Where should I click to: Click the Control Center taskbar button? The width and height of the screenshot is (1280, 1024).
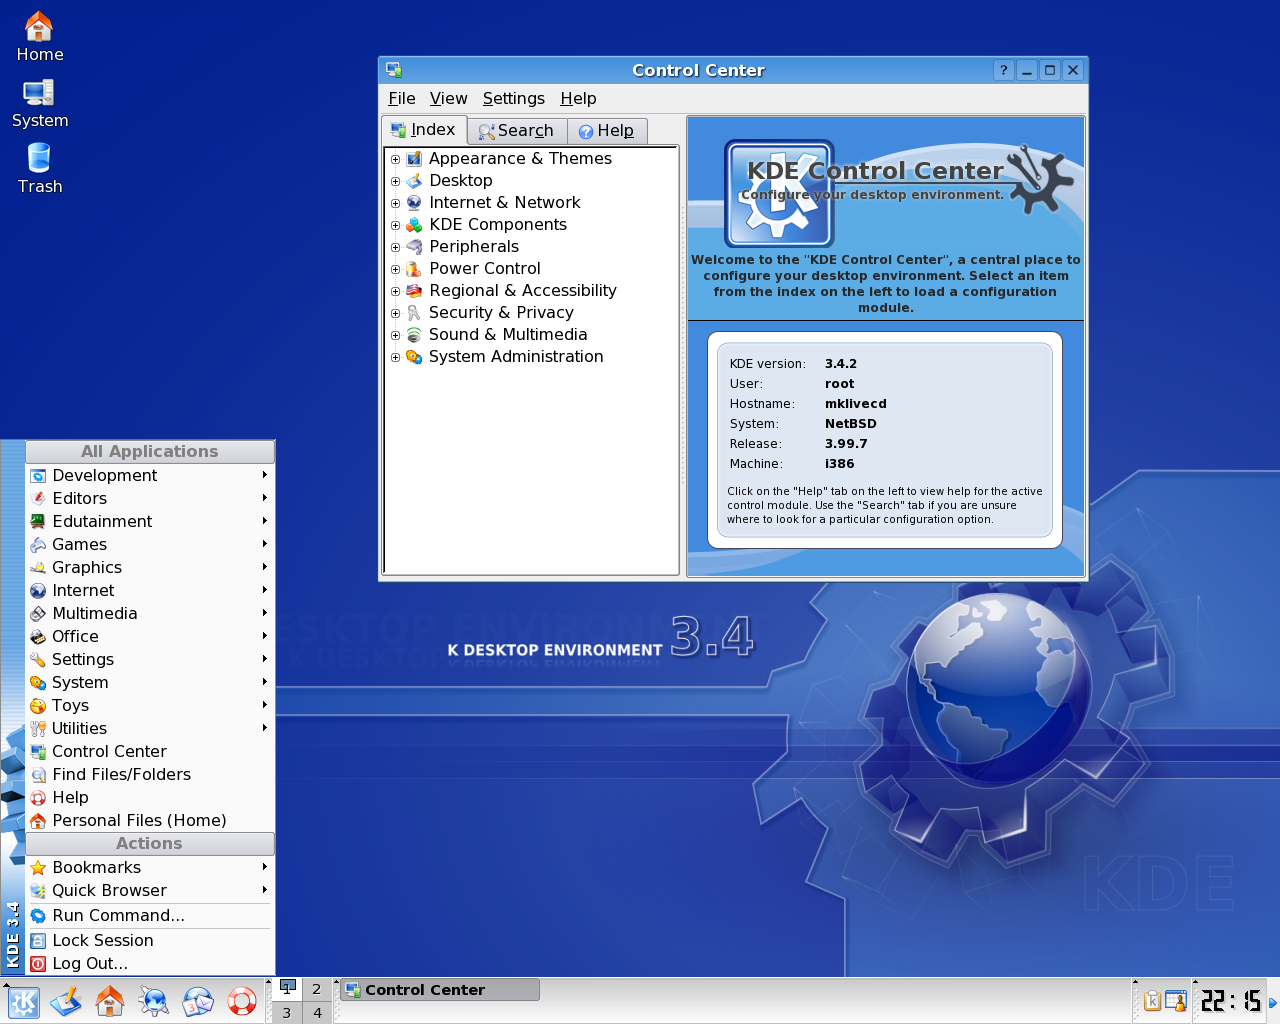coord(440,990)
